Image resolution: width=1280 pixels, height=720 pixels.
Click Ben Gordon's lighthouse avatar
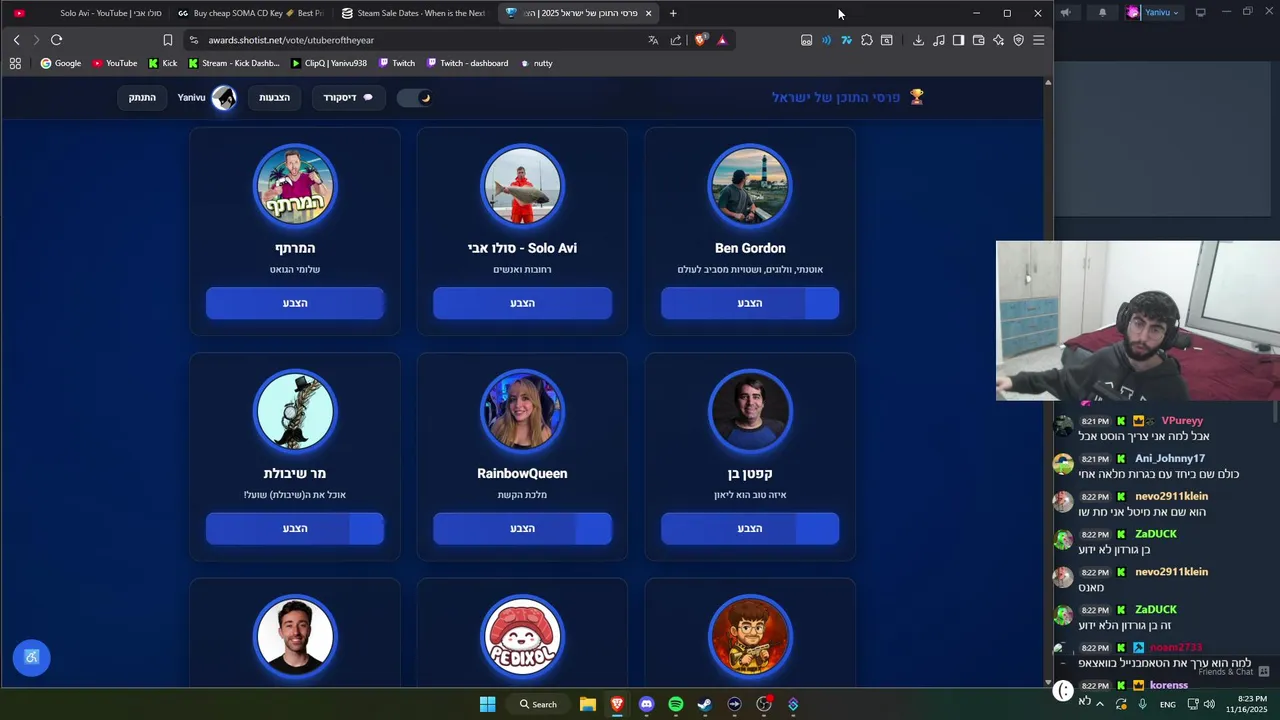point(750,186)
